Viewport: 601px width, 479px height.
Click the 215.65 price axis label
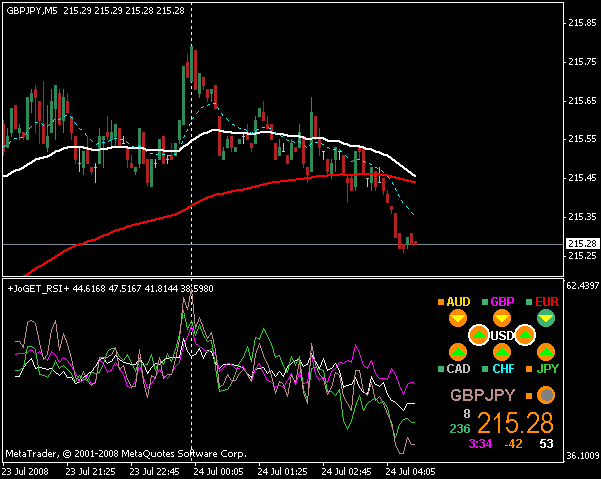tap(582, 101)
